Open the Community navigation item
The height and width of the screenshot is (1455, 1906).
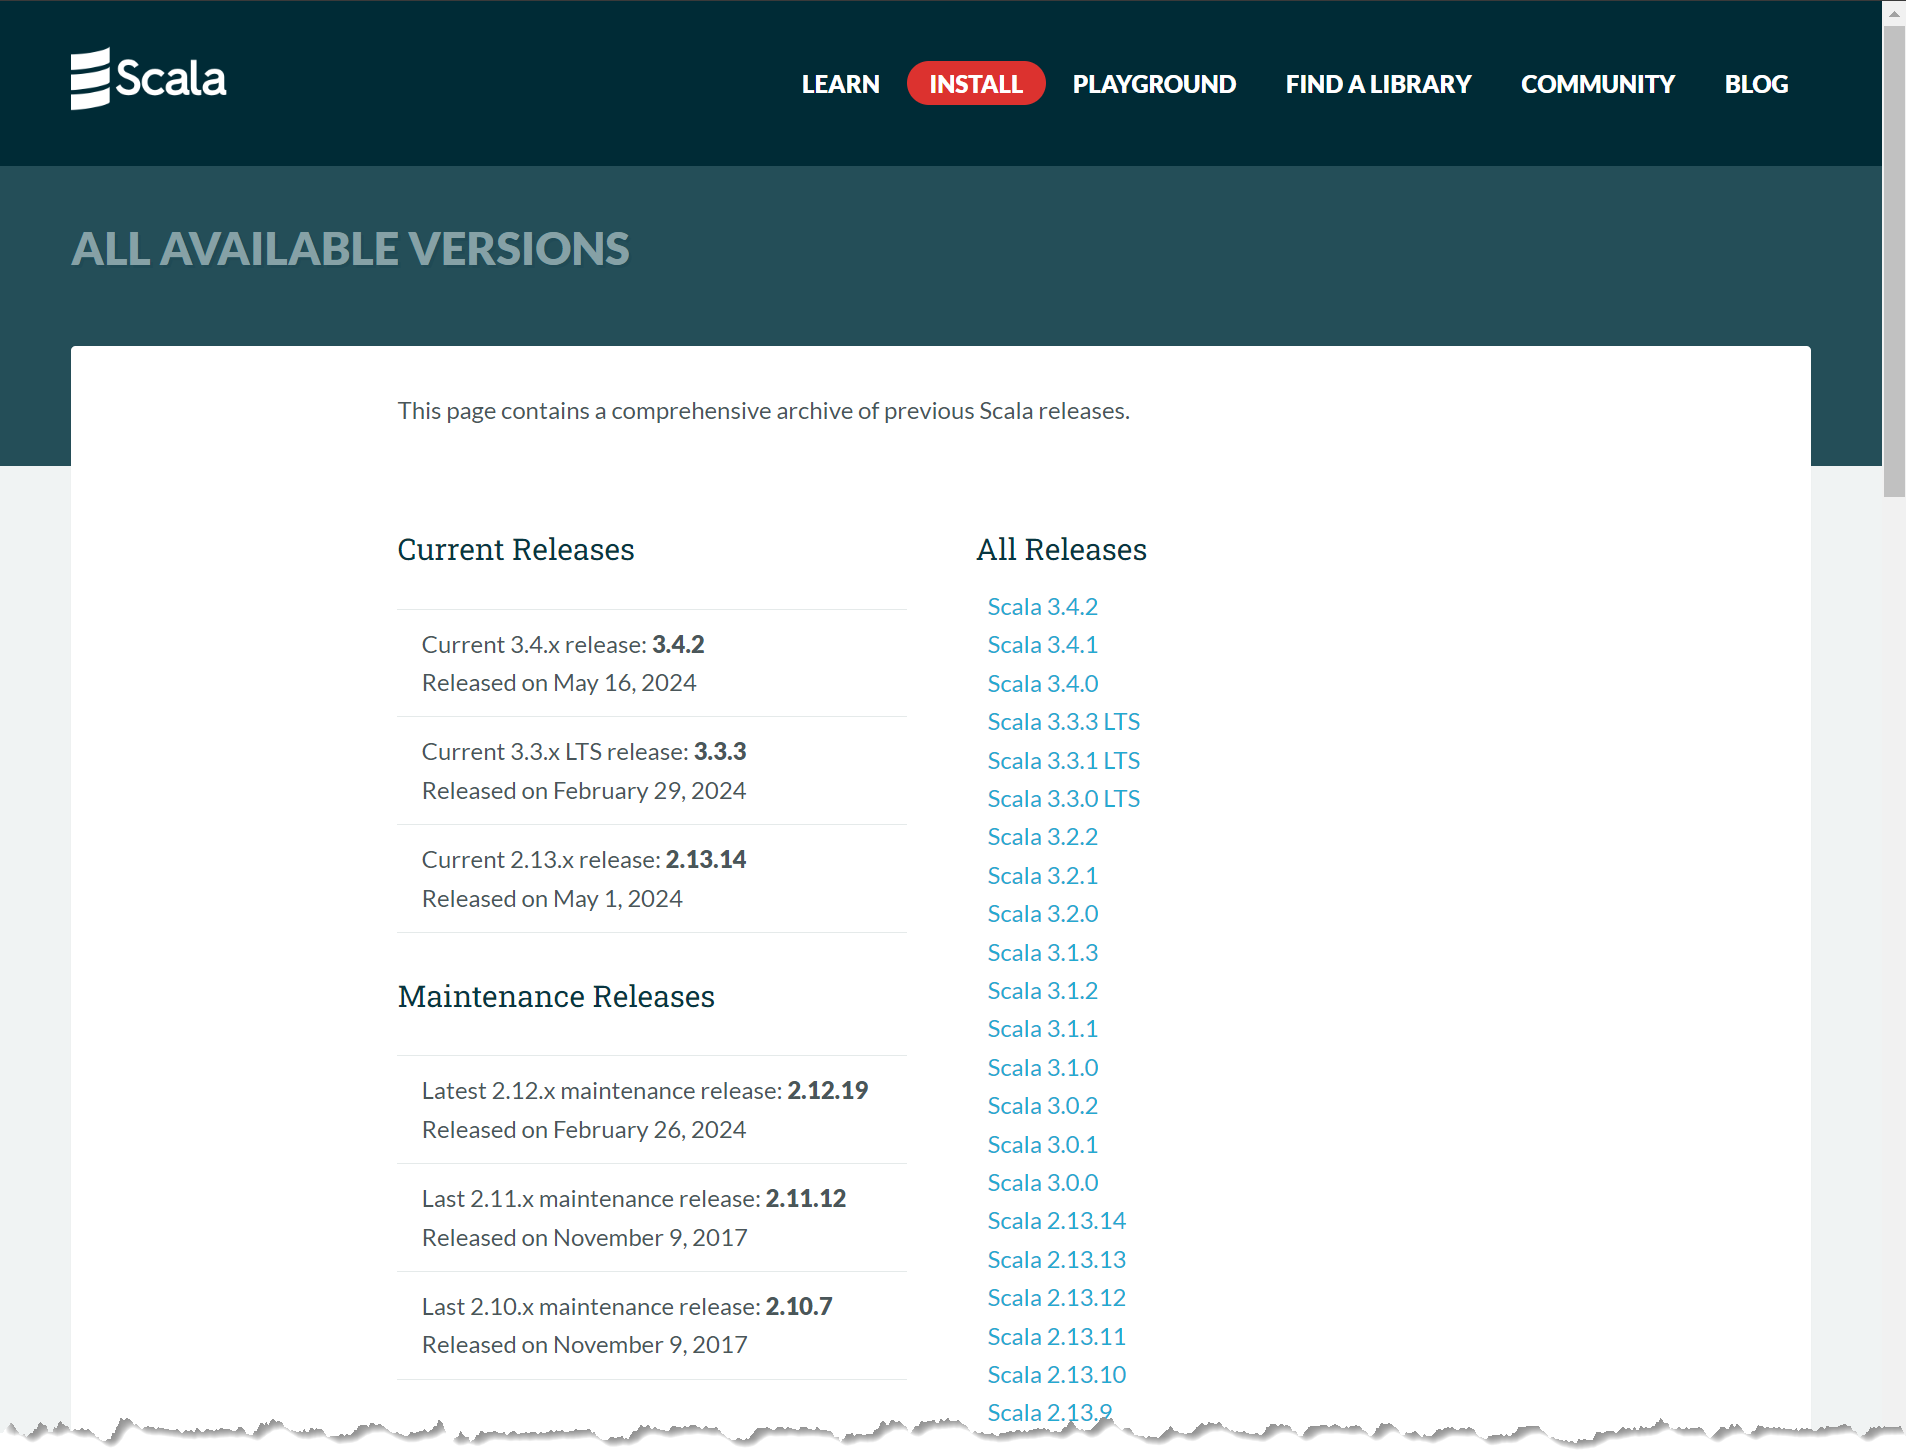[1597, 84]
